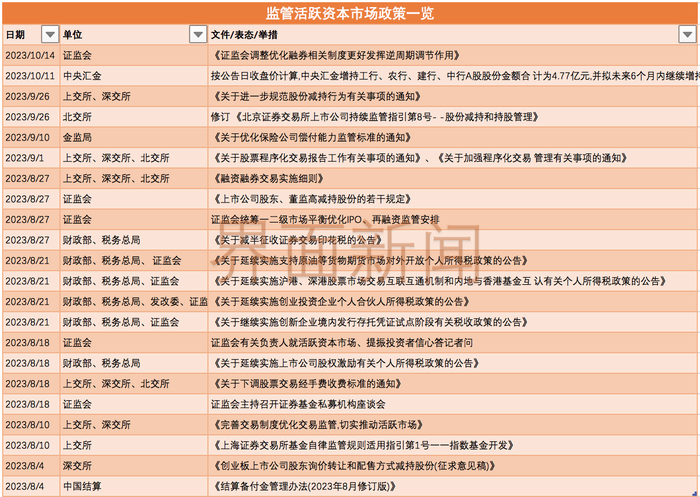Click the 2023/9/10 date cell
Image resolution: width=700 pixels, height=497 pixels.
click(31, 138)
